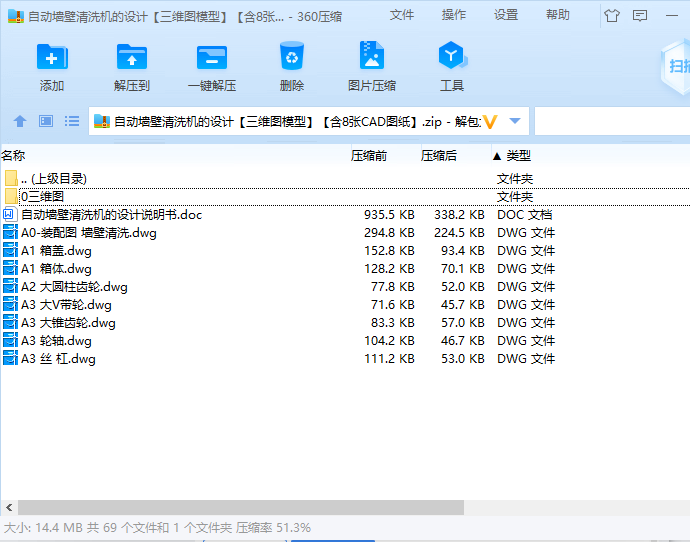Click the DWG icon of A2 大圆柱齿轮.dwg
This screenshot has height=542, width=690.
pyautogui.click(x=10, y=286)
